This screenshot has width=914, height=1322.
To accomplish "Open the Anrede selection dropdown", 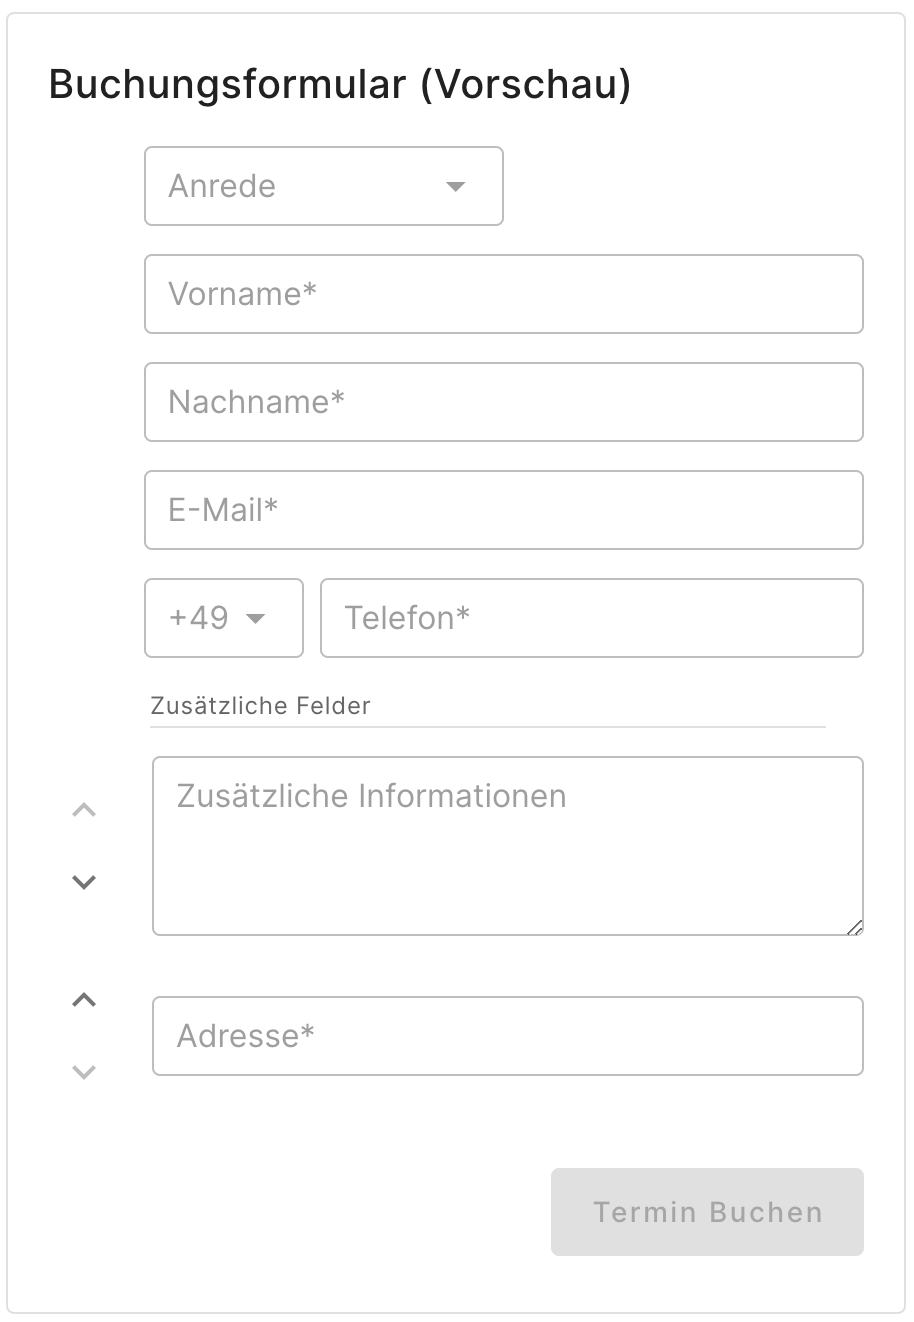I will pyautogui.click(x=323, y=186).
